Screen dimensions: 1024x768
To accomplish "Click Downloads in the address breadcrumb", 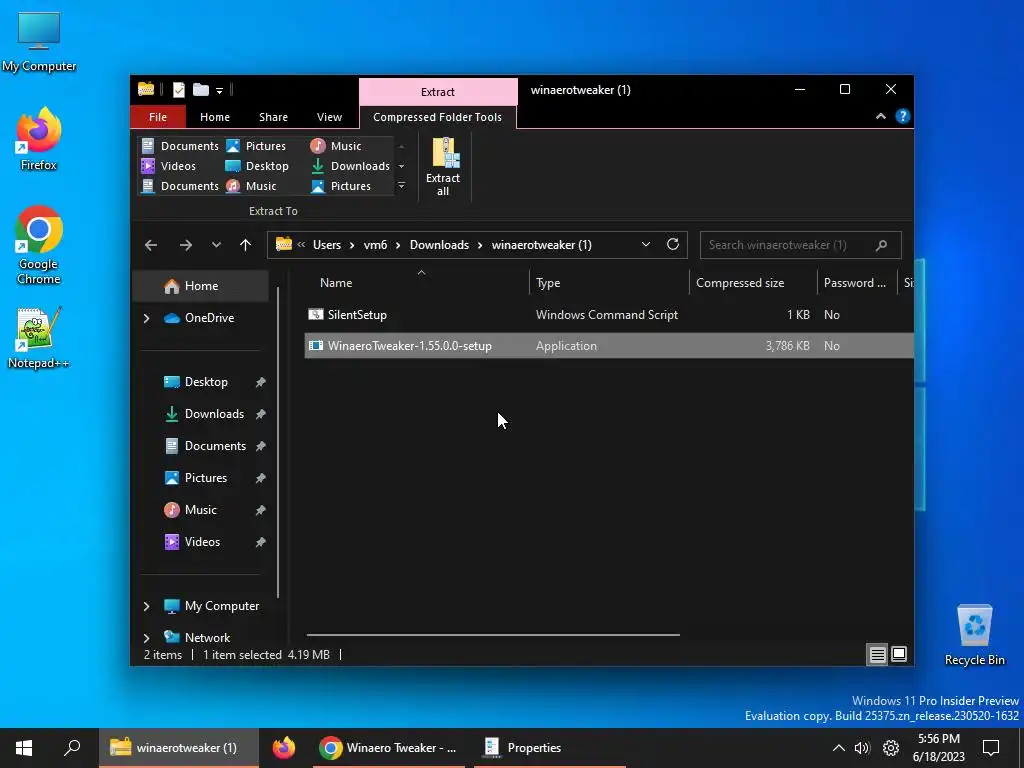I will click(439, 245).
